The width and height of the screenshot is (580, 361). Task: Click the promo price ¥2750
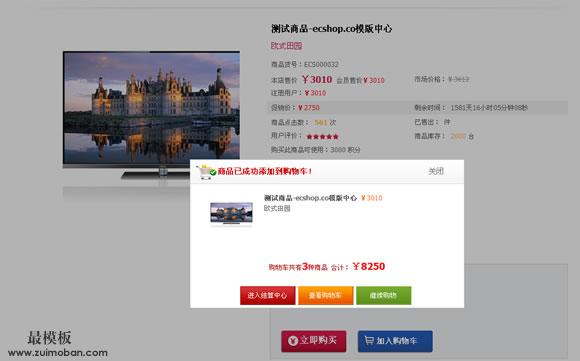(x=309, y=108)
